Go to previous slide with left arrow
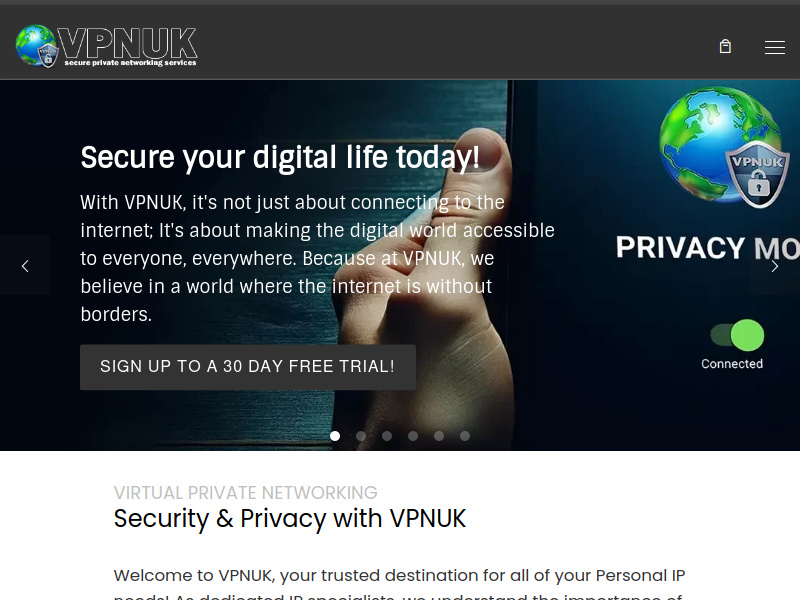 point(25,266)
